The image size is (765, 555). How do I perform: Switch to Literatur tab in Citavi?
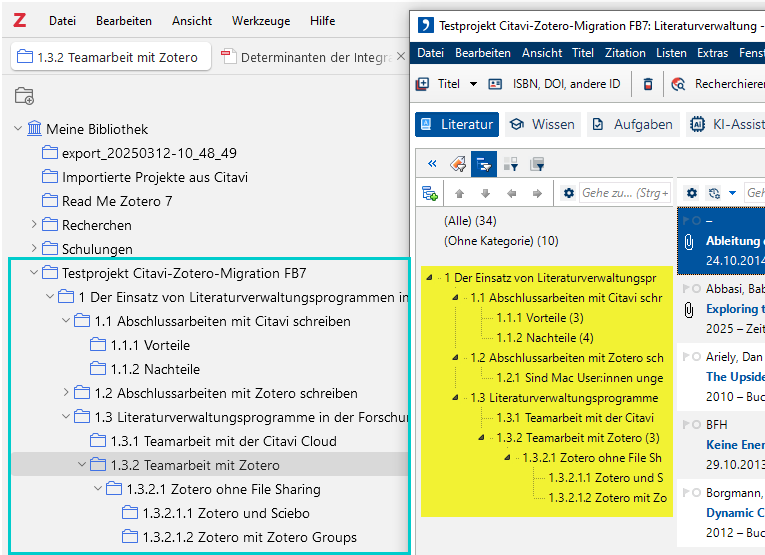(x=457, y=124)
